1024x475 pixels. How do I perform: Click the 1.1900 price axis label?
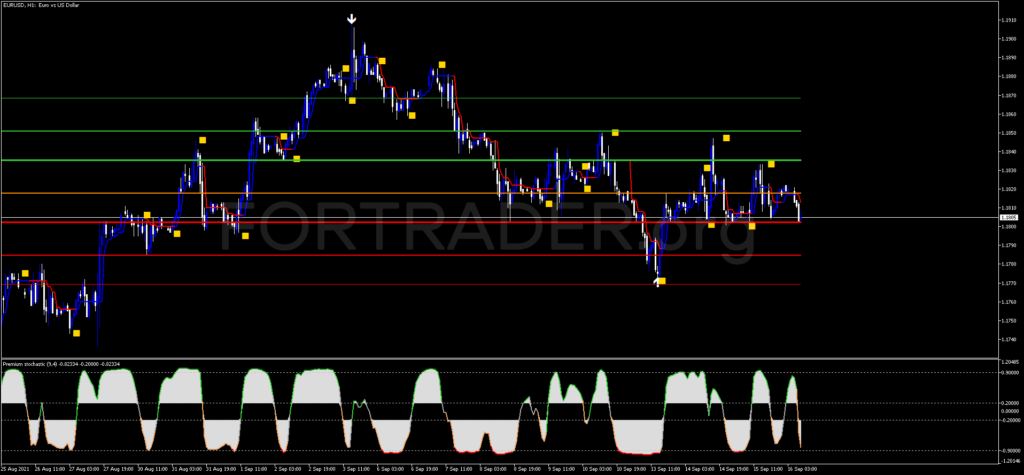[1008, 39]
